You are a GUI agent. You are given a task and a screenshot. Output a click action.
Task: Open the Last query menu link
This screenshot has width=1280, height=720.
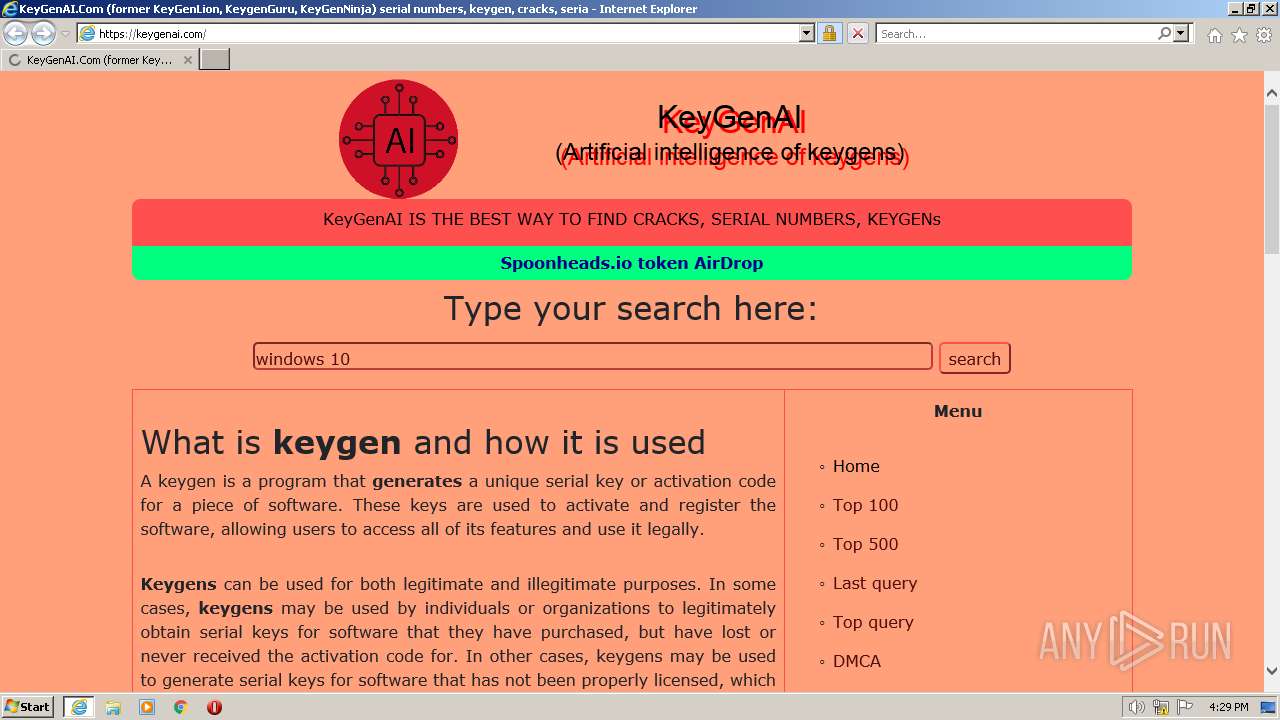pos(874,583)
